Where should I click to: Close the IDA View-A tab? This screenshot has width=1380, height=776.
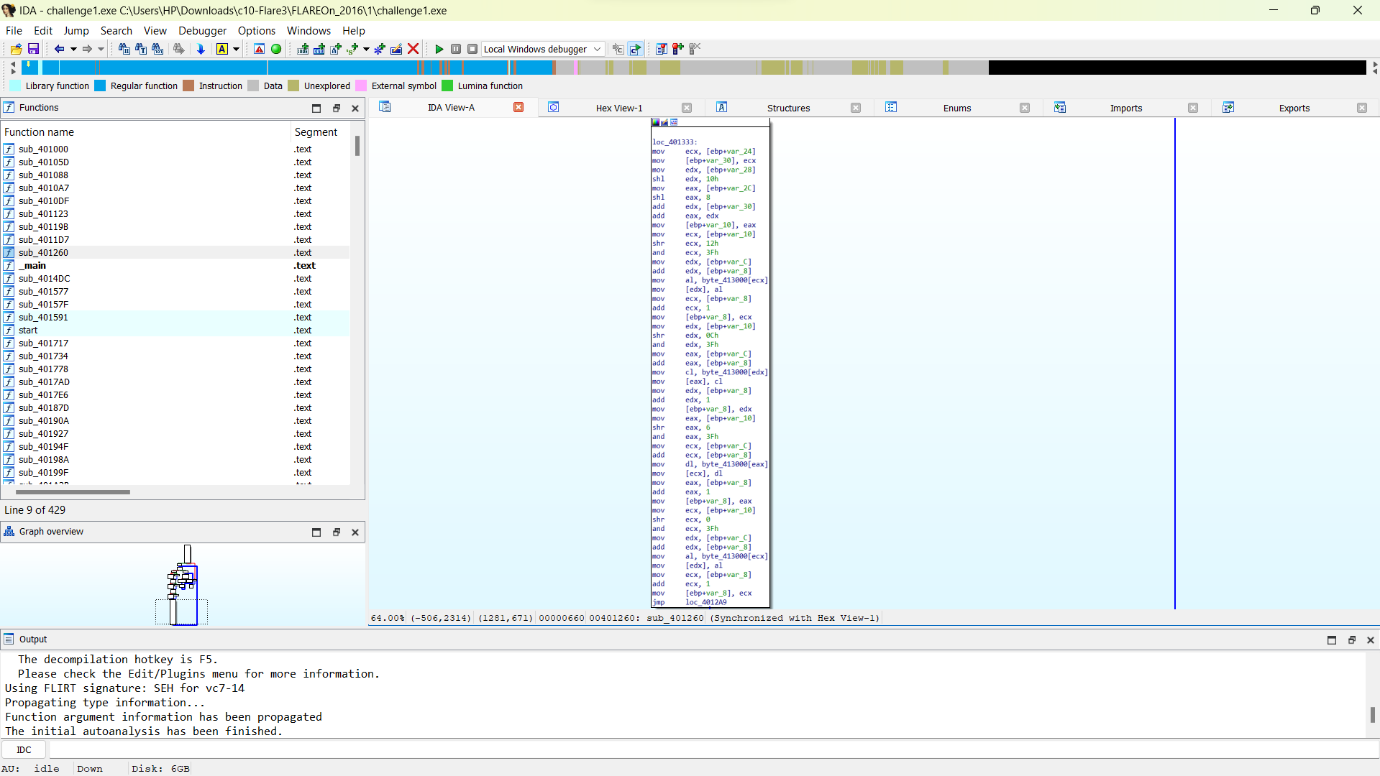(518, 108)
